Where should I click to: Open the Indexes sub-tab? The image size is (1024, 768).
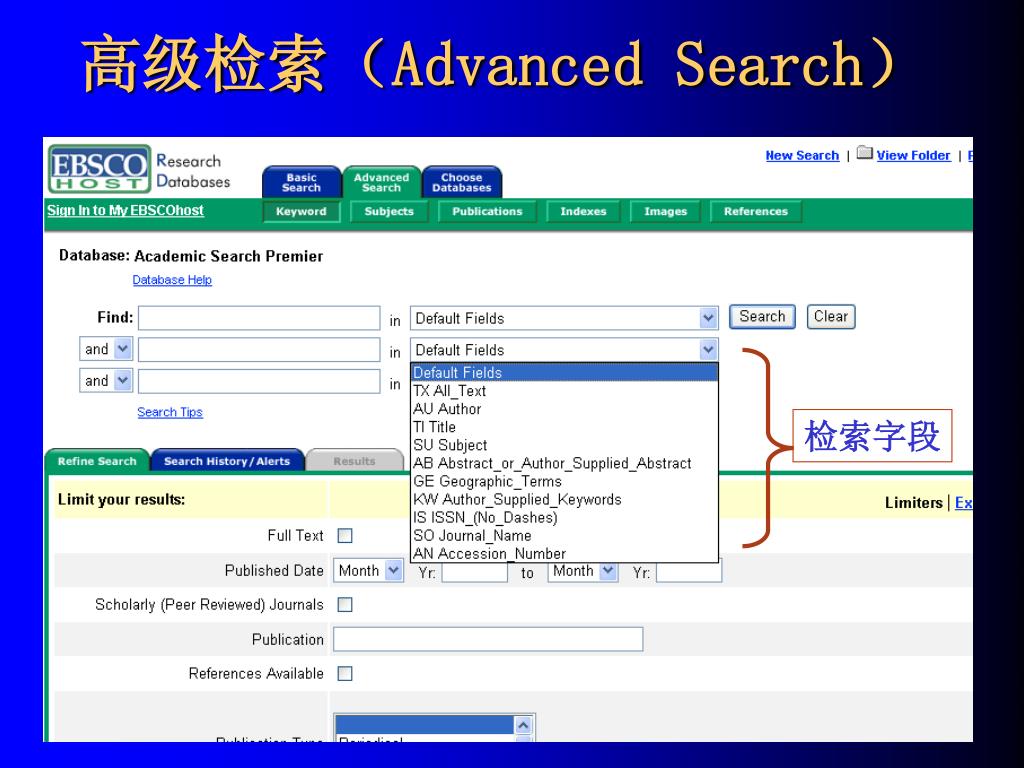[583, 212]
